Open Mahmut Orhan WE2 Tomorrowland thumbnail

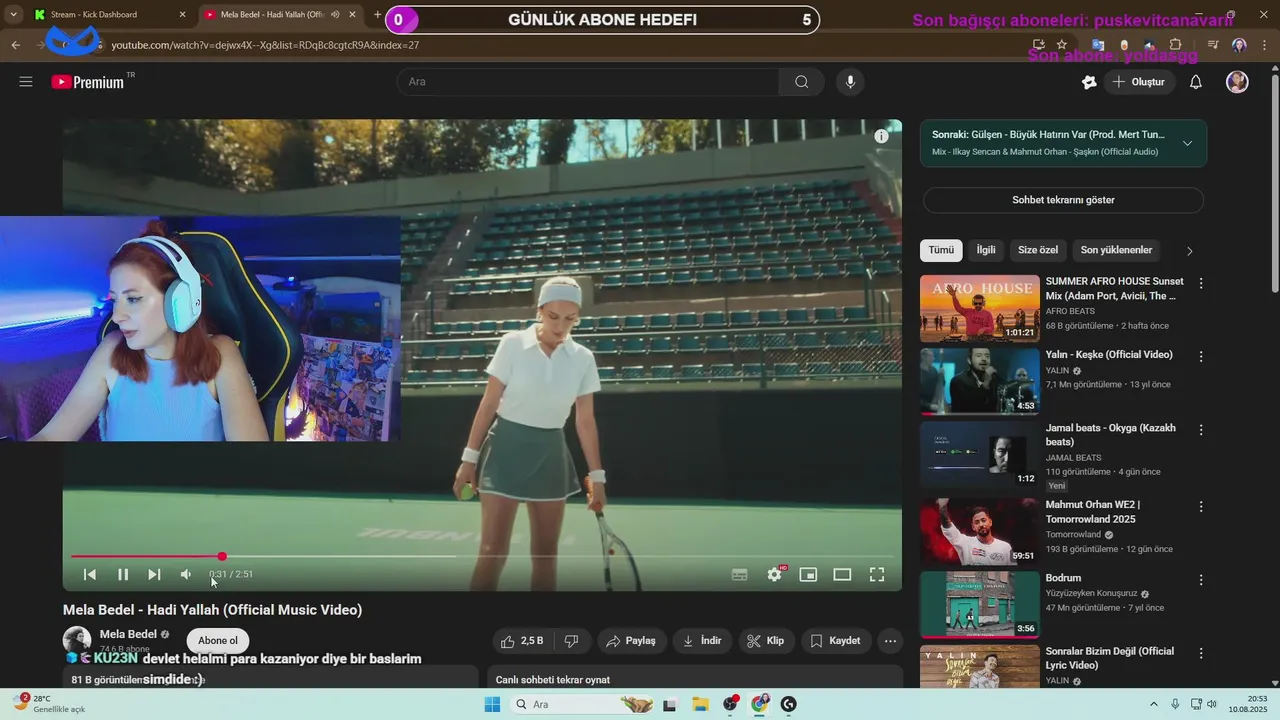[980, 531]
